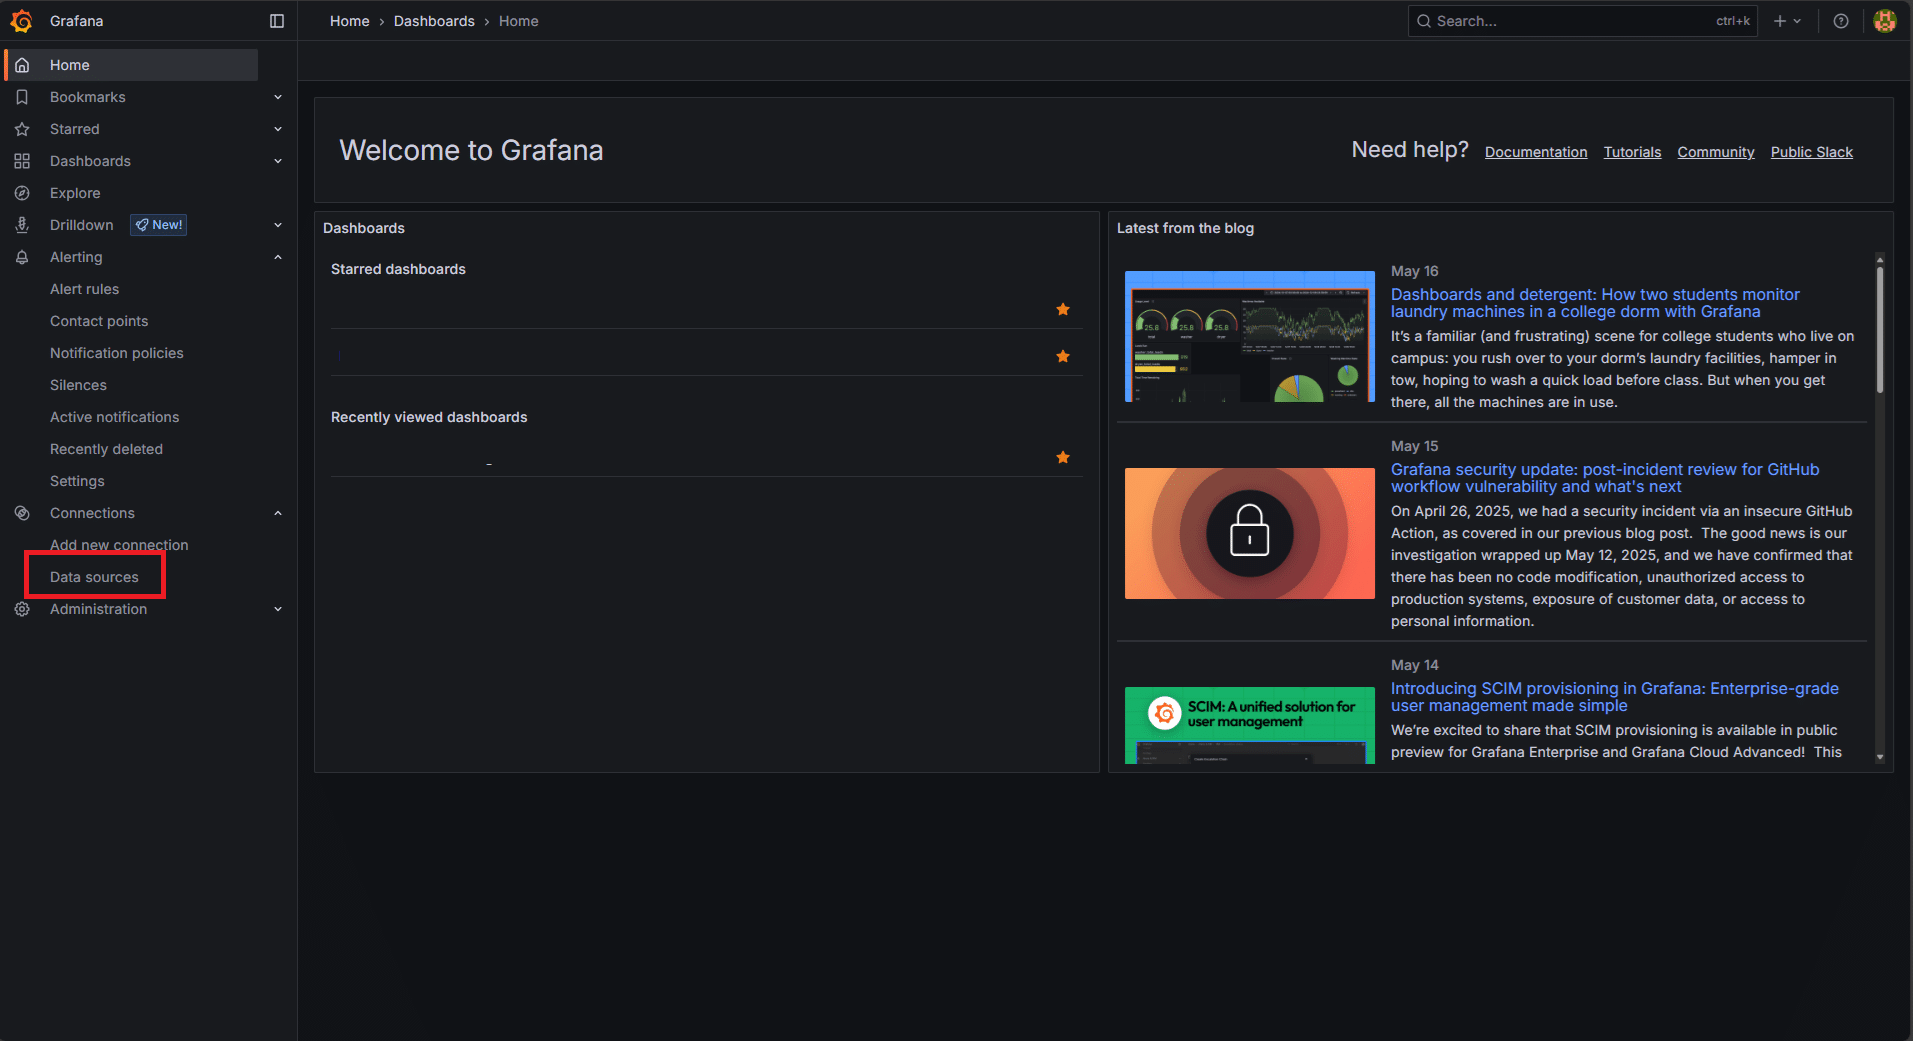Unstar the first starred dashboard
Screen dimensions: 1913x1041
click(x=1063, y=310)
